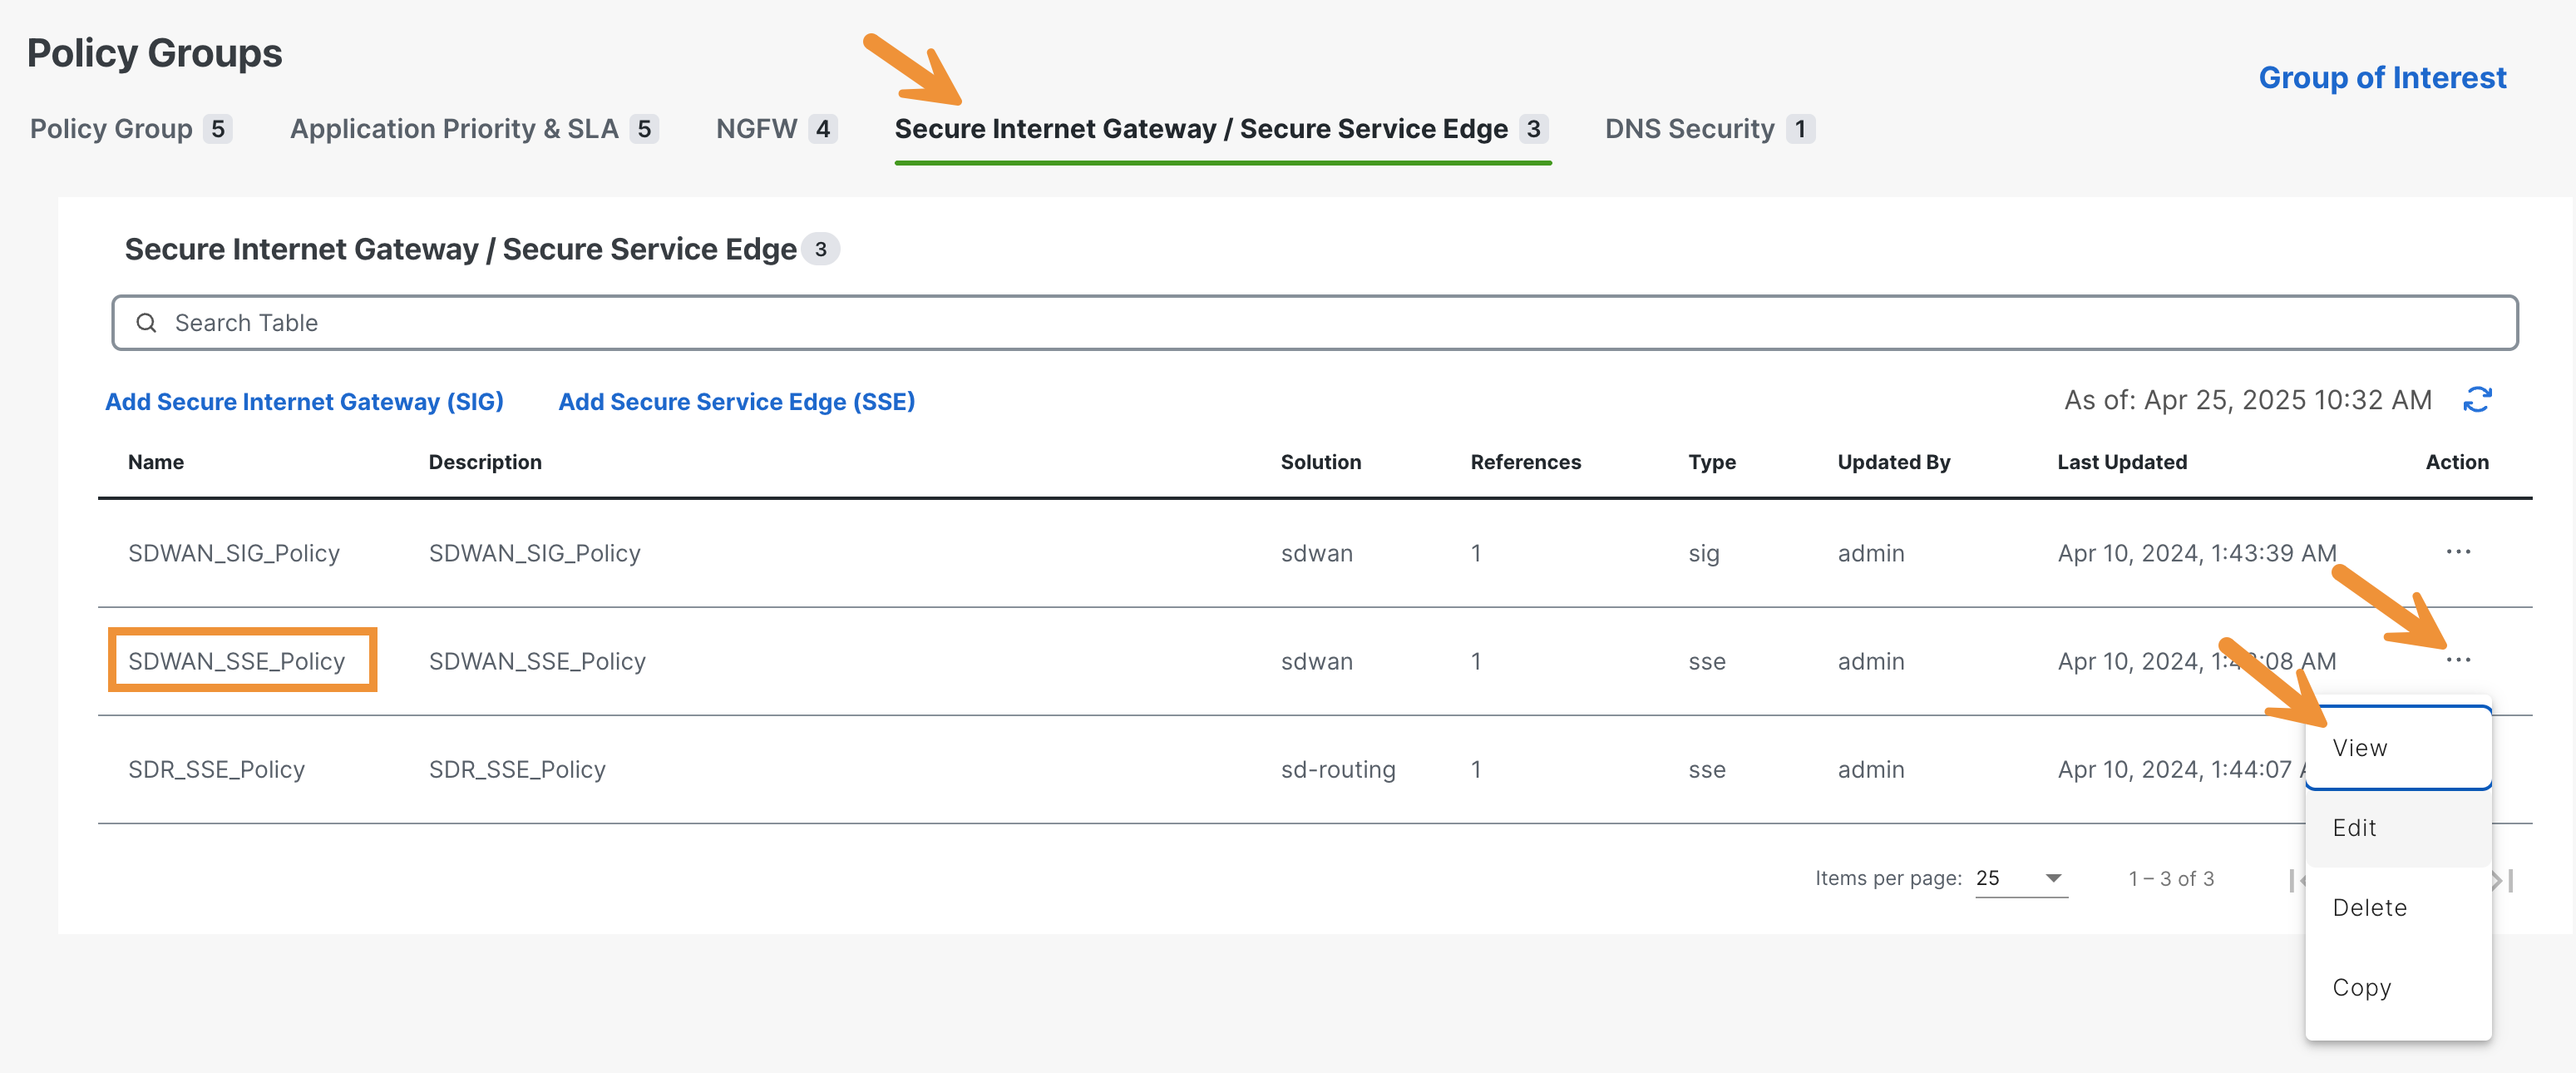Click the refresh table icon
The image size is (2576, 1073).
(x=2477, y=400)
